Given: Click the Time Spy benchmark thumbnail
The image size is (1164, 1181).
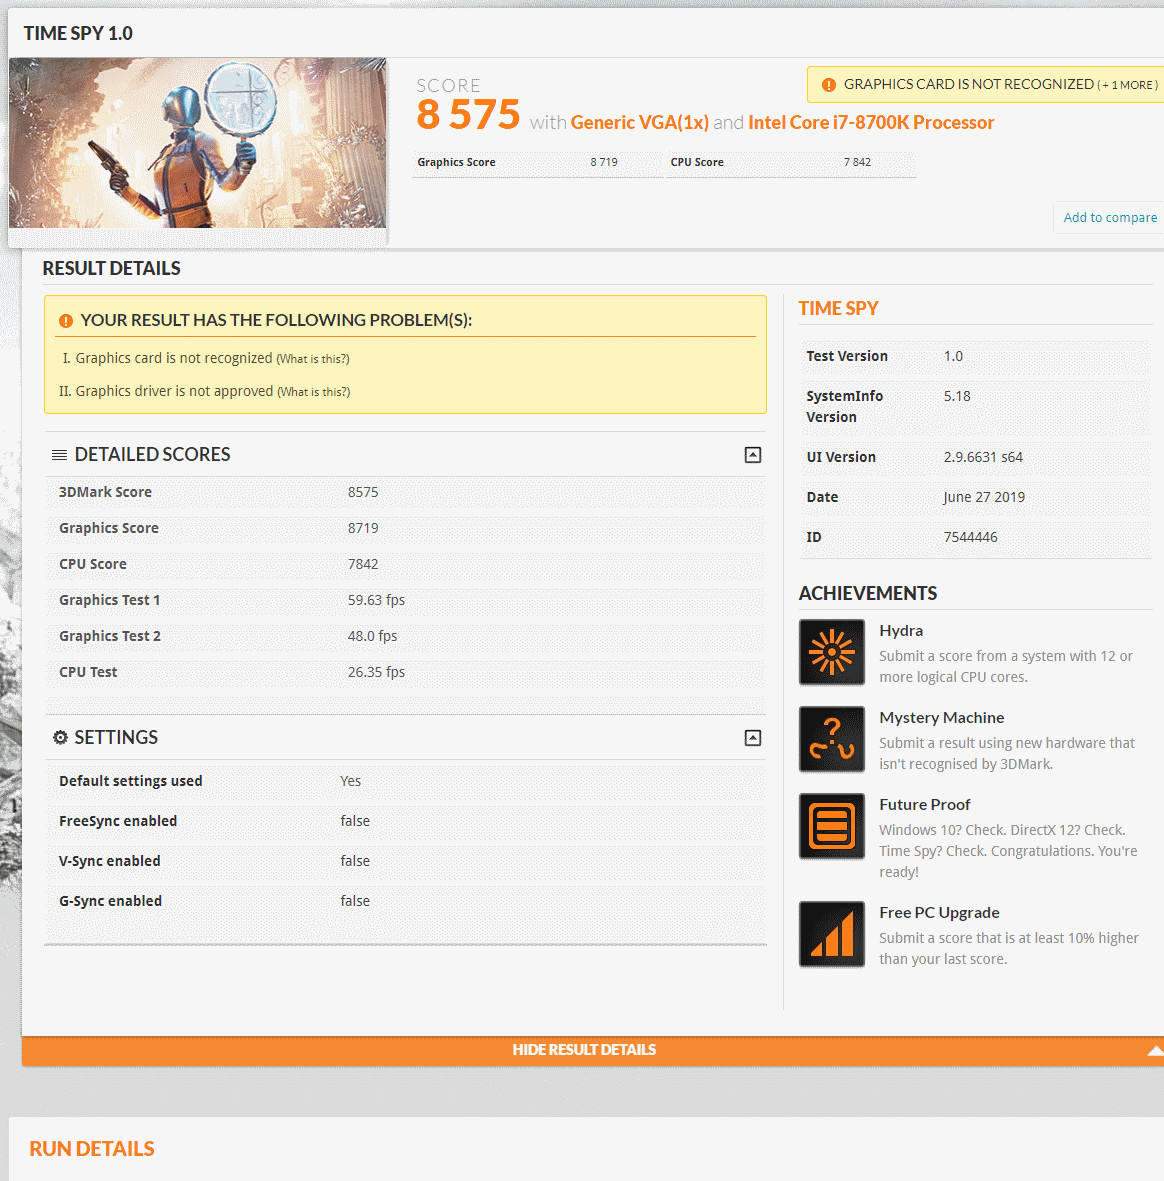Looking at the screenshot, I should (198, 143).
